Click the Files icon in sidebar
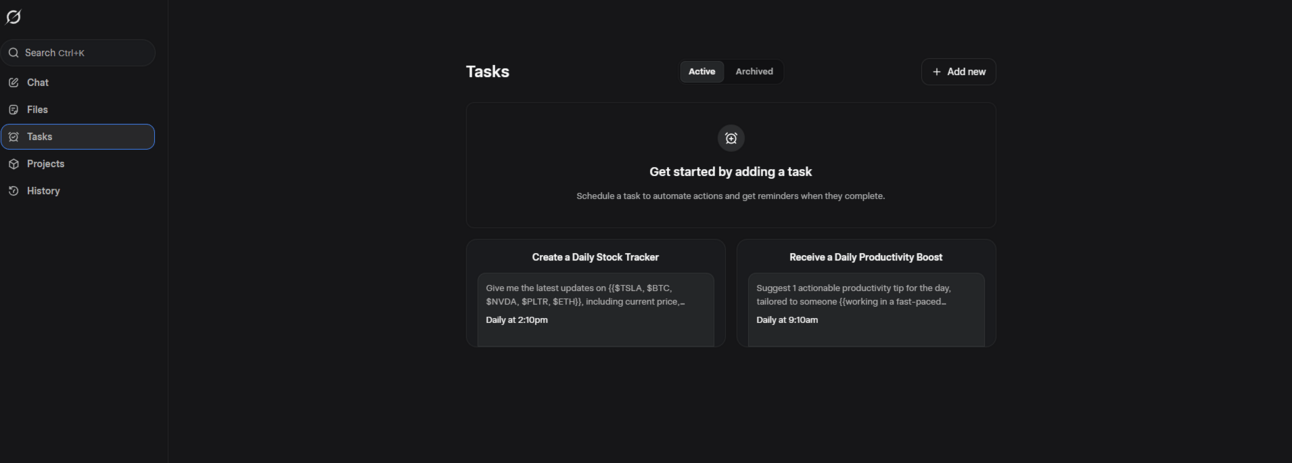The width and height of the screenshot is (1292, 463). click(x=14, y=110)
